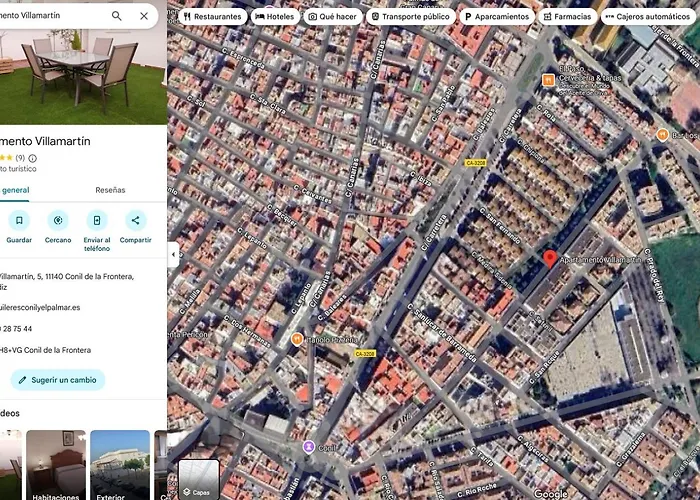Save place with Guardar icon
The width and height of the screenshot is (700, 500).
[x=19, y=221]
